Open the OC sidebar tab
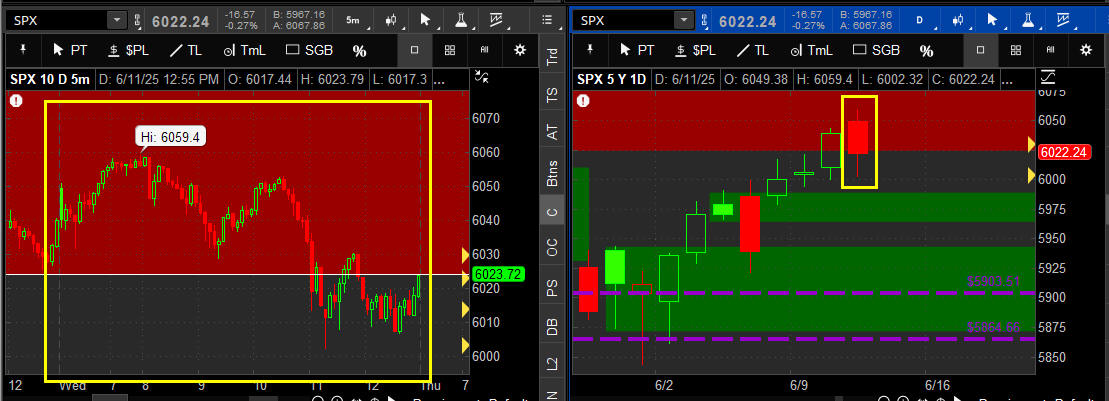1109x401 pixels. (x=552, y=248)
